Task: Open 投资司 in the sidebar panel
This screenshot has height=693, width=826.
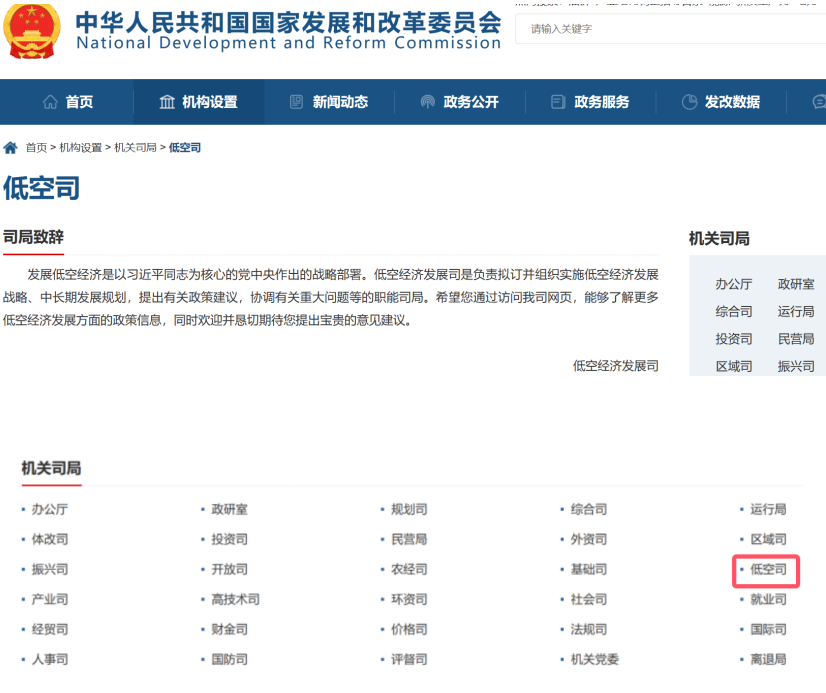Action: [x=734, y=339]
